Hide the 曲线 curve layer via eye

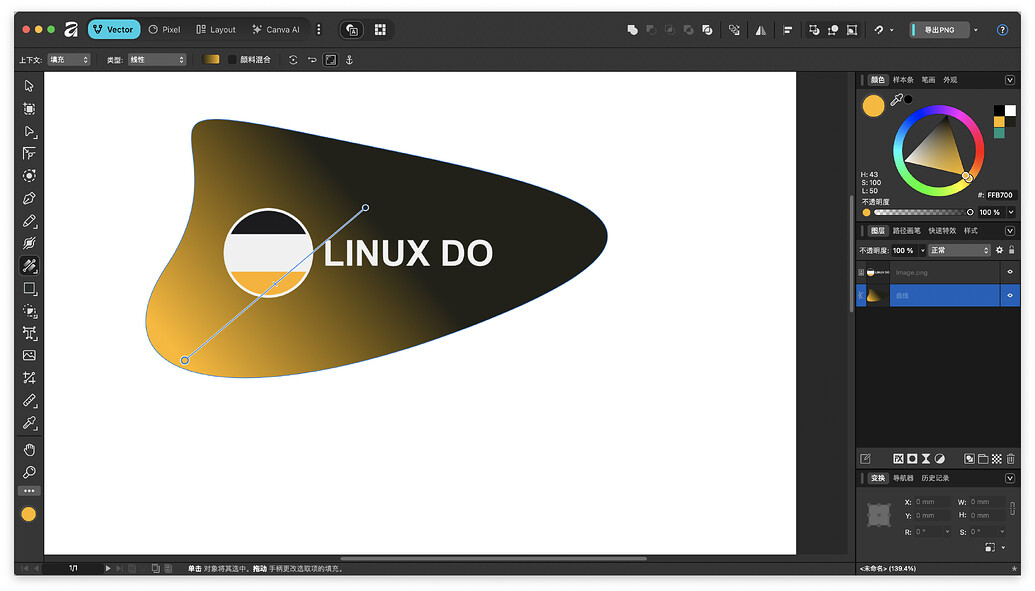(1009, 295)
